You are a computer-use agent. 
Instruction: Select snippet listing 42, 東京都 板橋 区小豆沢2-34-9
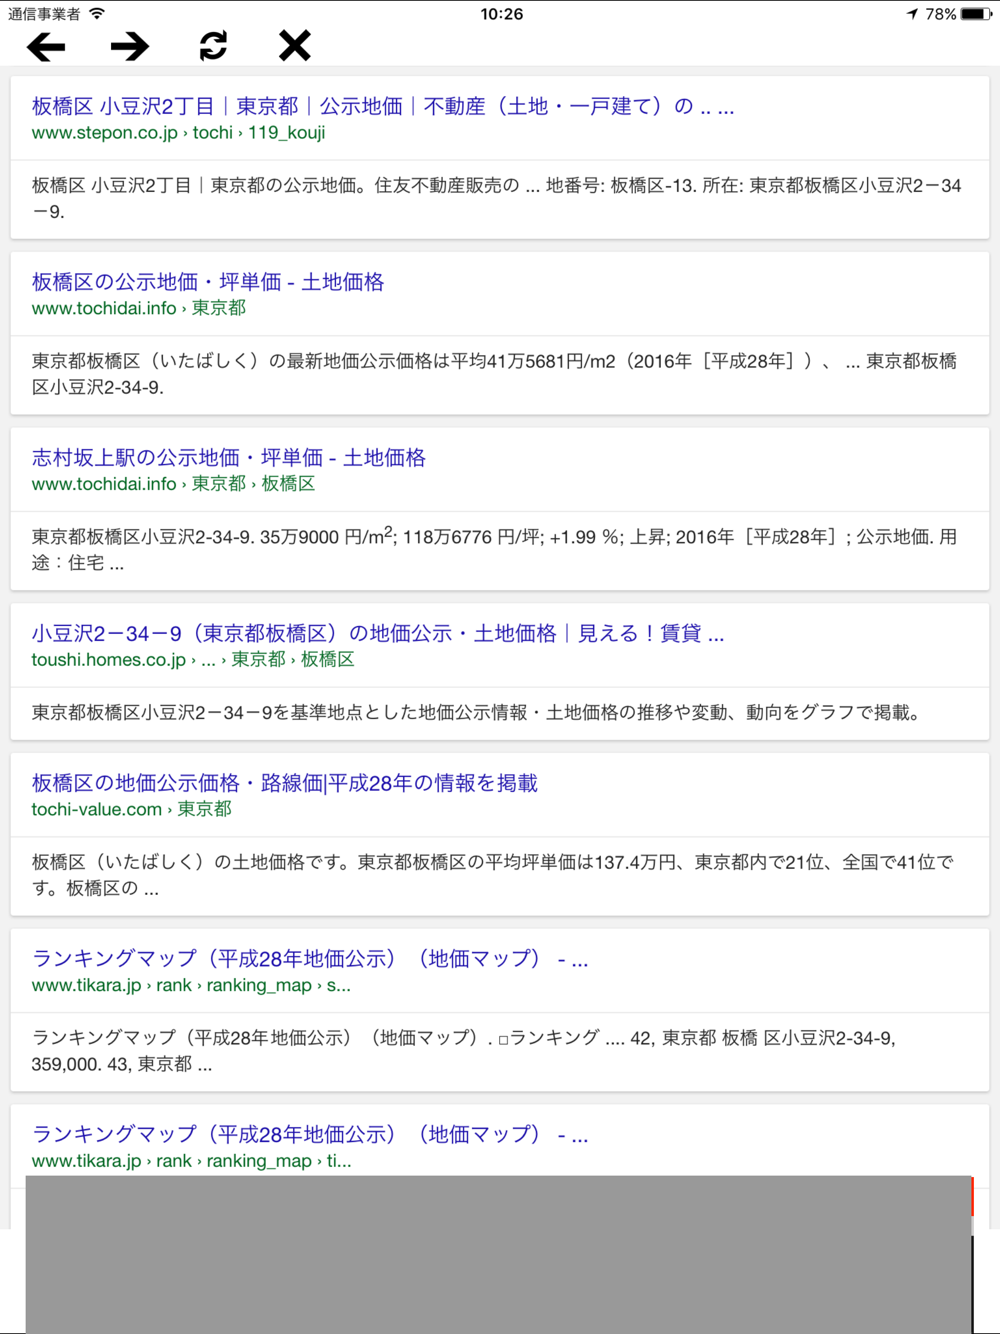point(464,1051)
